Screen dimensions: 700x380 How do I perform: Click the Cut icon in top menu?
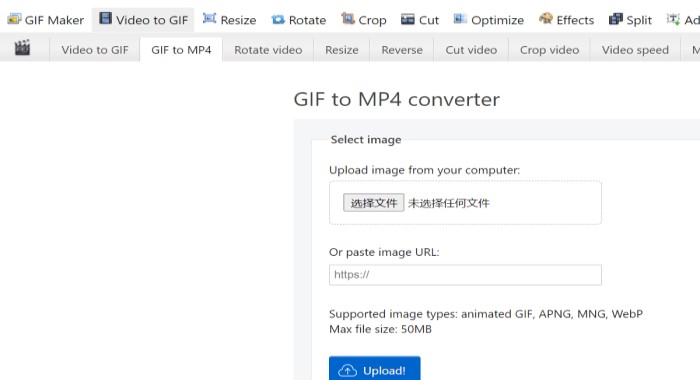click(408, 19)
